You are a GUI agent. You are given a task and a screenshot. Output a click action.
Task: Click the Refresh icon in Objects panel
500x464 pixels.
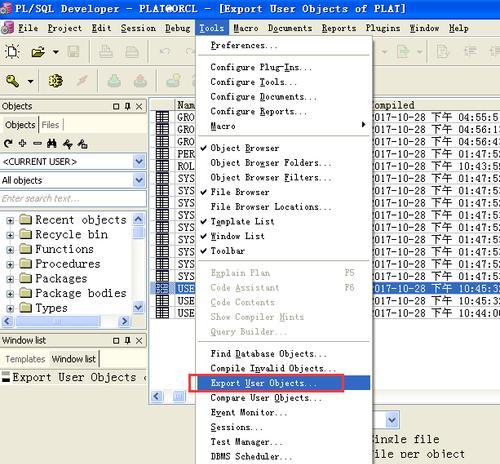tap(8, 144)
